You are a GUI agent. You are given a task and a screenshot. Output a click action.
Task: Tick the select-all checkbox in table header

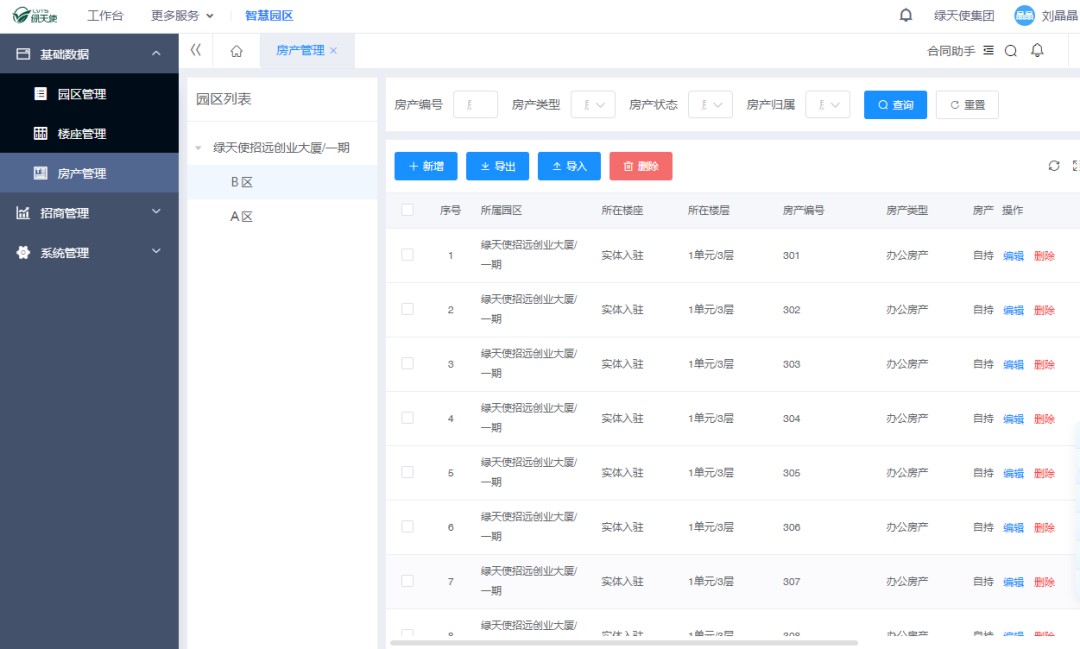(x=407, y=210)
